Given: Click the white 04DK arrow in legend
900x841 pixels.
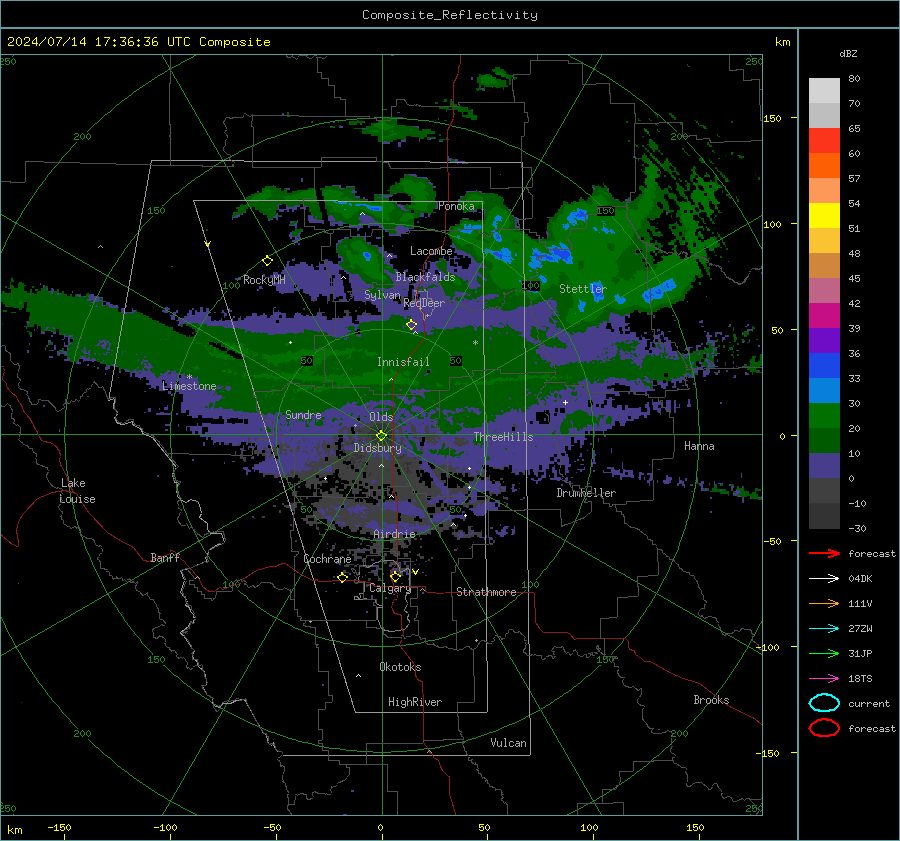Looking at the screenshot, I should tap(824, 578).
